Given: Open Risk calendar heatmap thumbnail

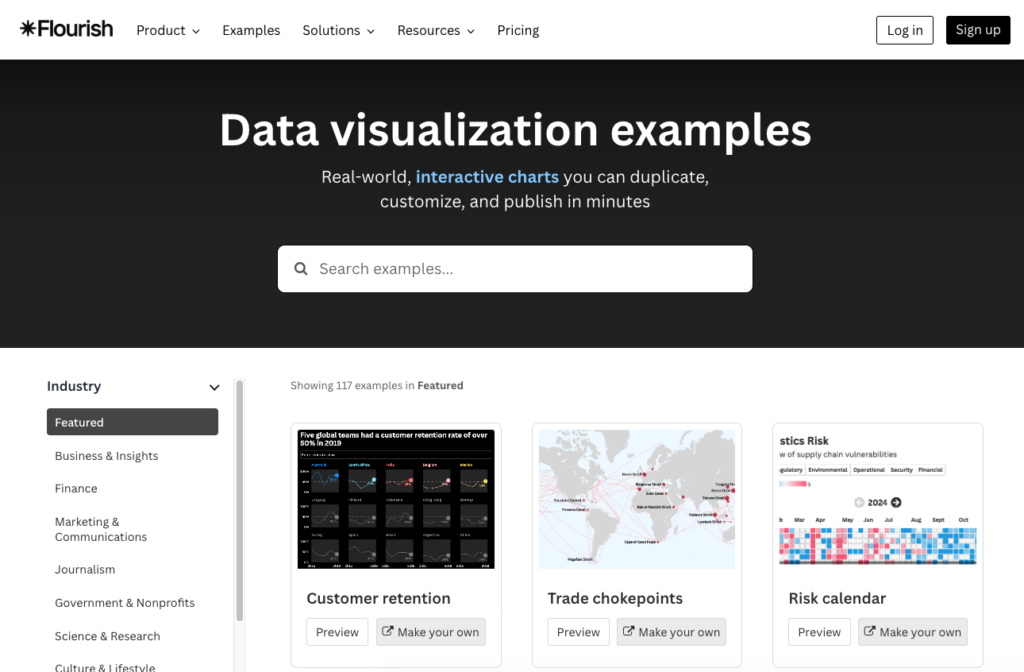Looking at the screenshot, I should click(878, 499).
